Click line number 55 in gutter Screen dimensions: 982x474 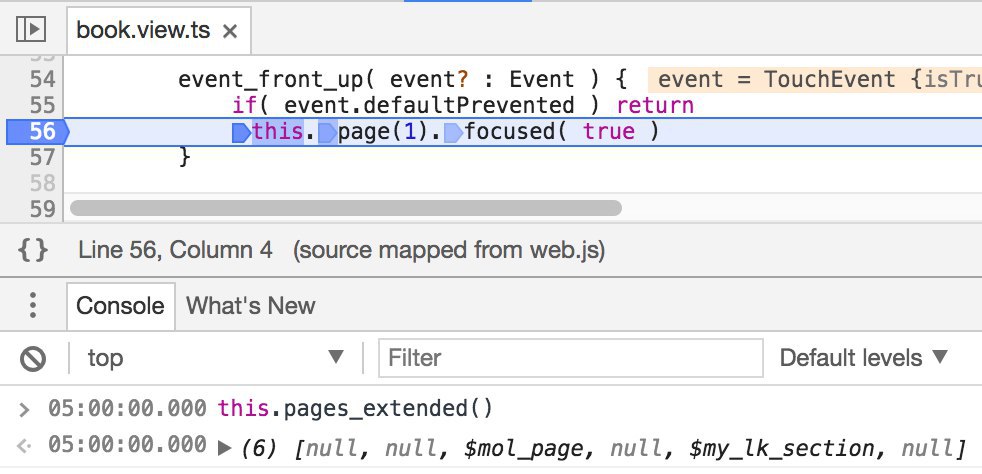[x=42, y=105]
